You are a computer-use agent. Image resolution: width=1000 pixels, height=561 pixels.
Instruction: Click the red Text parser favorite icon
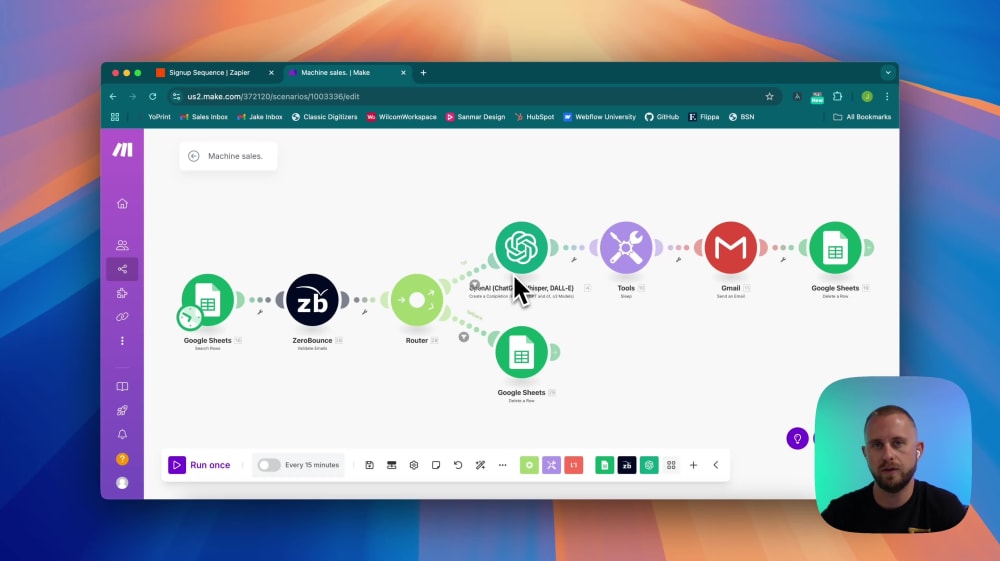pos(574,465)
